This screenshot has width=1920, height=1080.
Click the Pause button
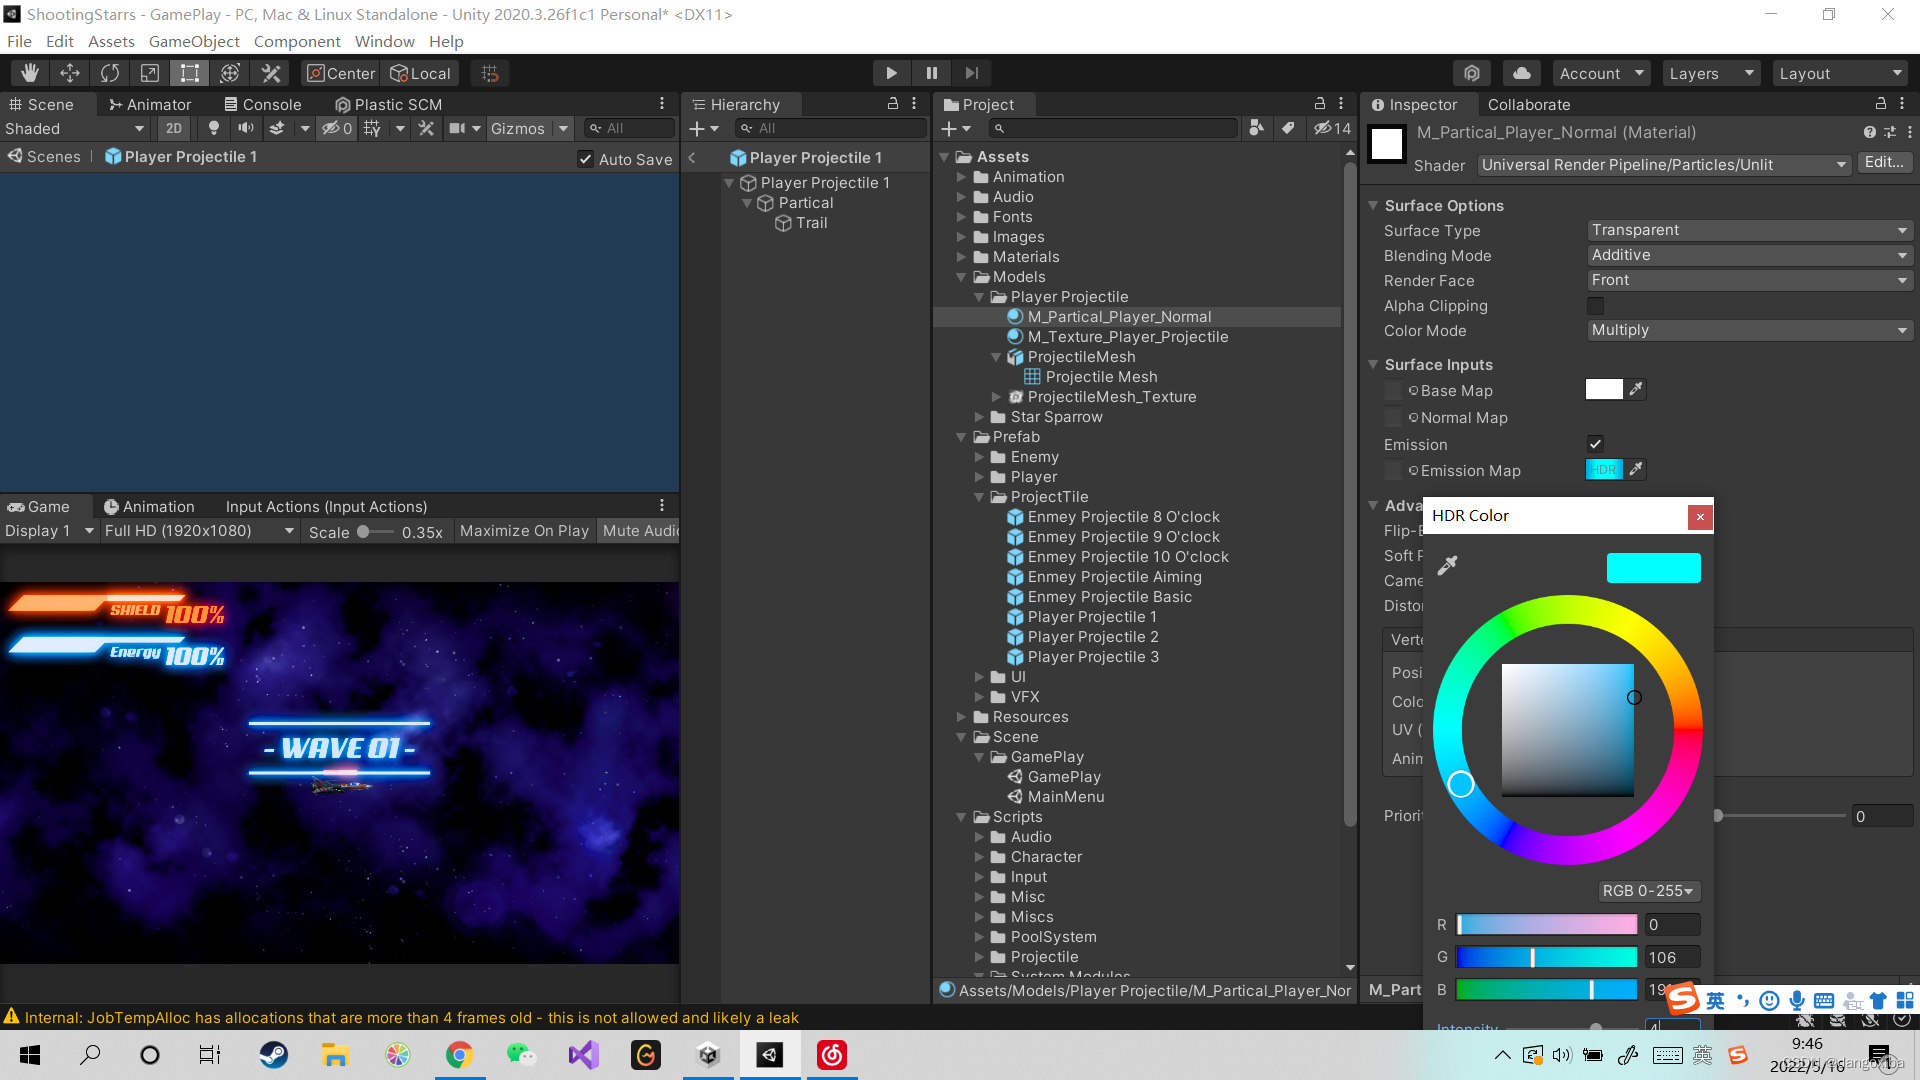(931, 73)
